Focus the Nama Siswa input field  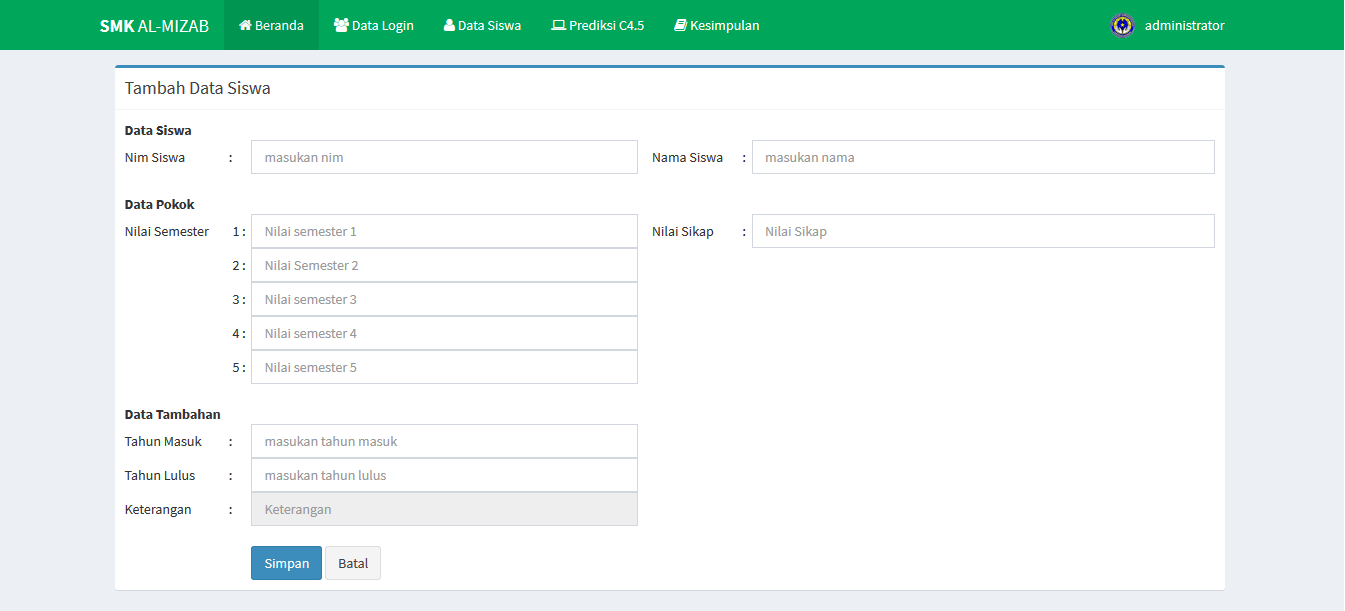coord(983,157)
